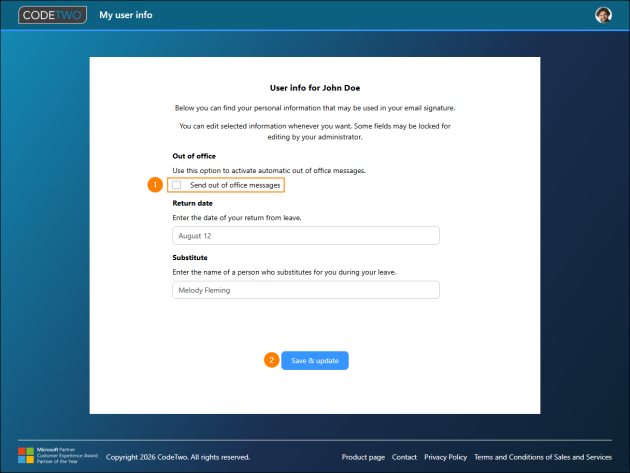
Task: Click the Substitute section heading
Action: pyautogui.click(x=190, y=258)
